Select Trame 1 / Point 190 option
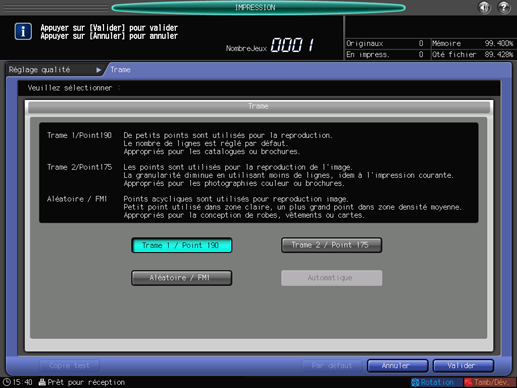Screen dimensions: 517x388 coord(182,245)
